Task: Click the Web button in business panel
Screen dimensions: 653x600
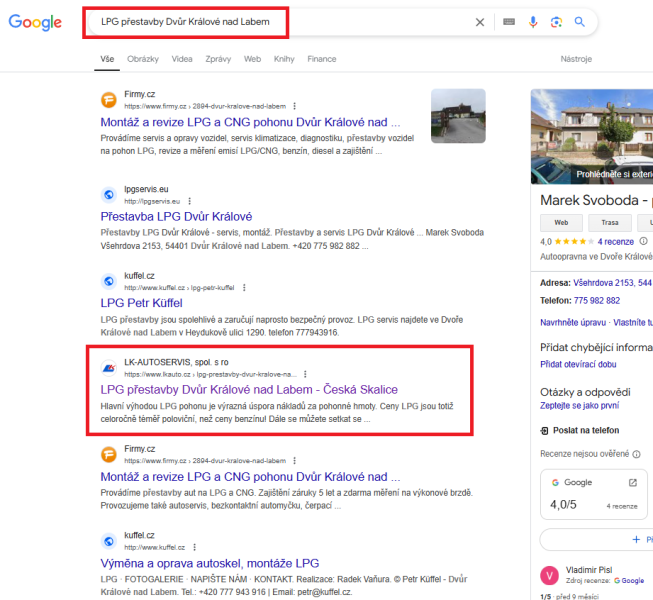Action: pyautogui.click(x=561, y=223)
